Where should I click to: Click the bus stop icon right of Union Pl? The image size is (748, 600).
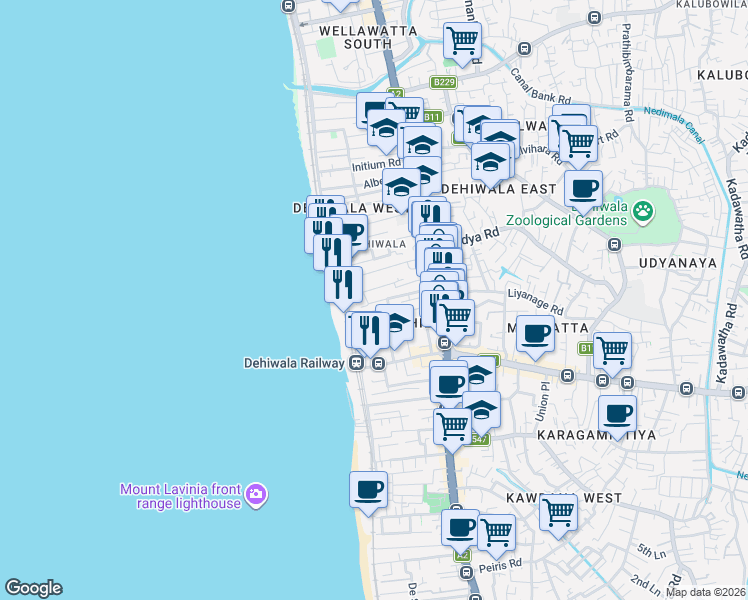coord(567,376)
